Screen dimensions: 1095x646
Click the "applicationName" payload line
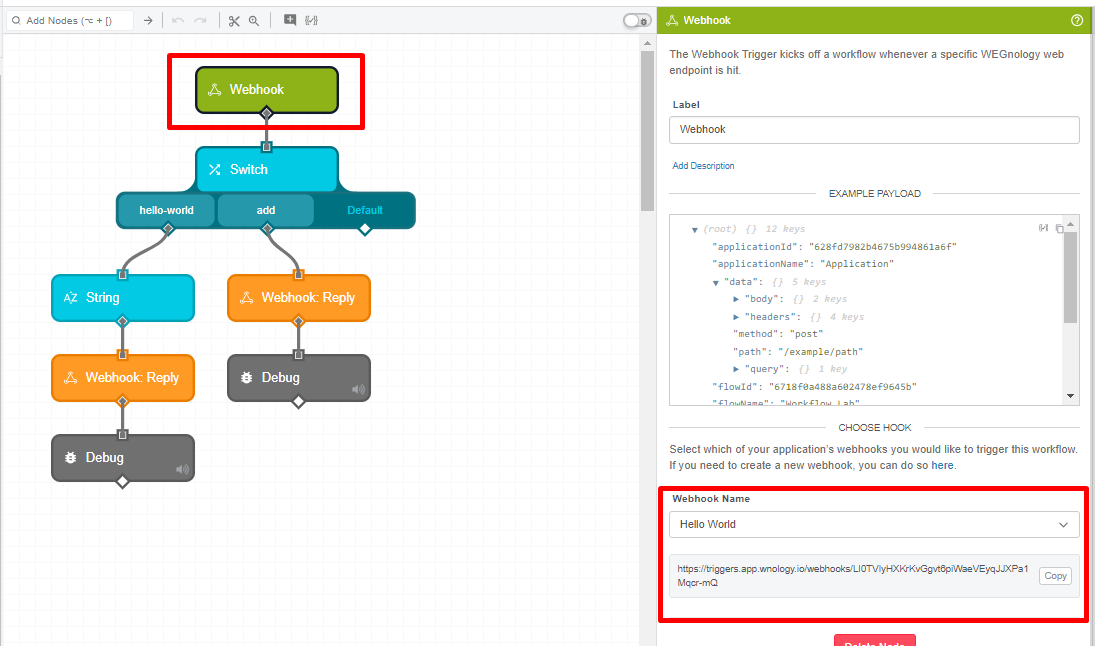pos(803,264)
